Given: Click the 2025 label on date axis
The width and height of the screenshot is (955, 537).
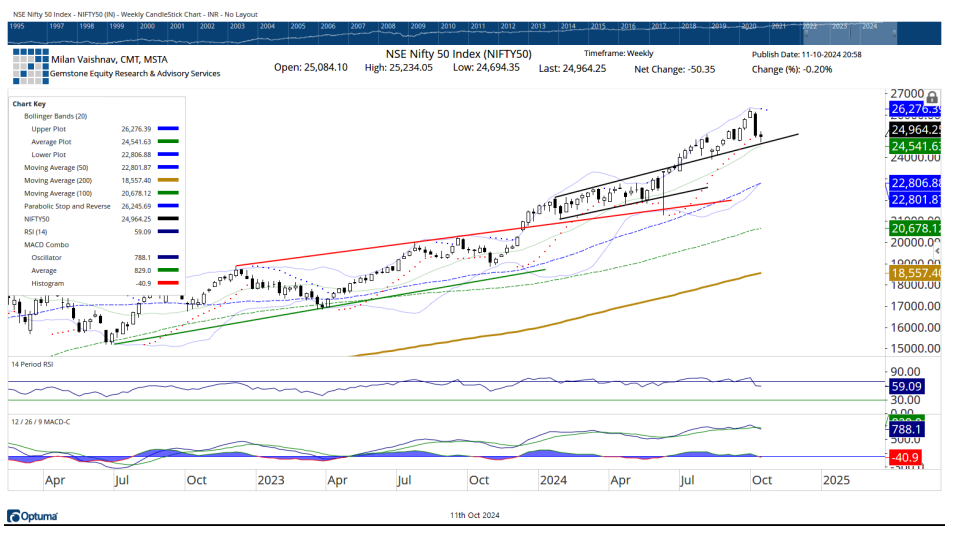Looking at the screenshot, I should click(x=836, y=480).
